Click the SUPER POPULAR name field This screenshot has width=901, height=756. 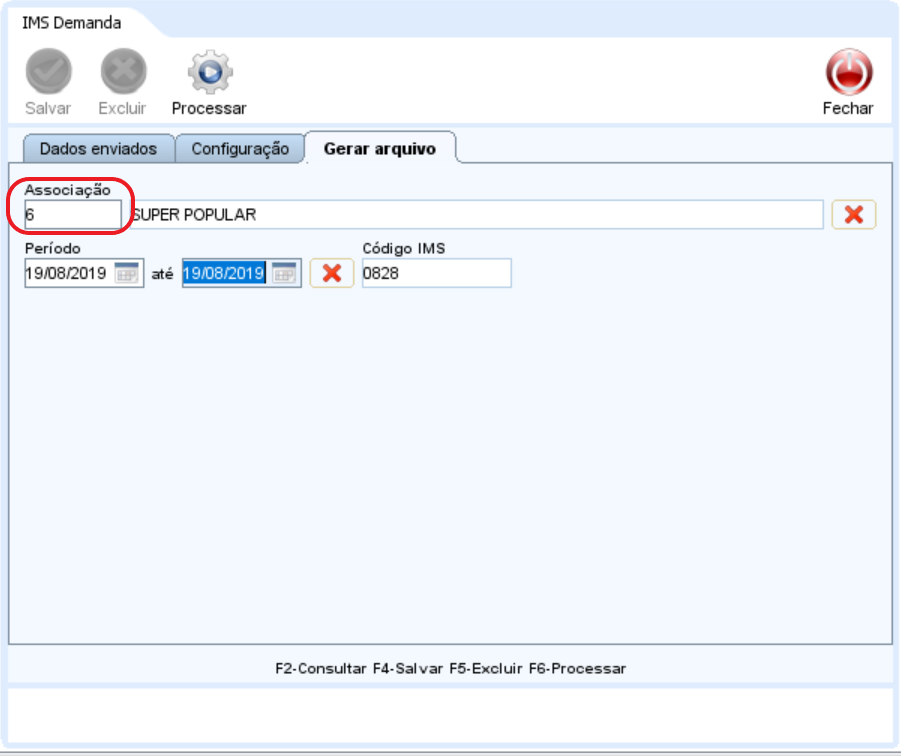[x=475, y=214]
